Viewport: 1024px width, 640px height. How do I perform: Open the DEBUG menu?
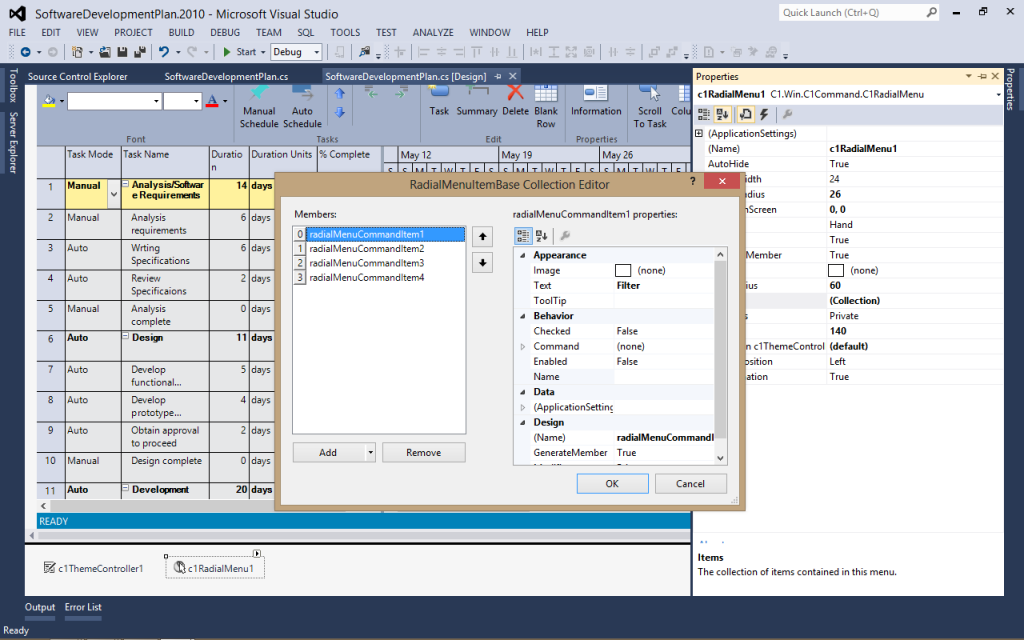tap(225, 33)
